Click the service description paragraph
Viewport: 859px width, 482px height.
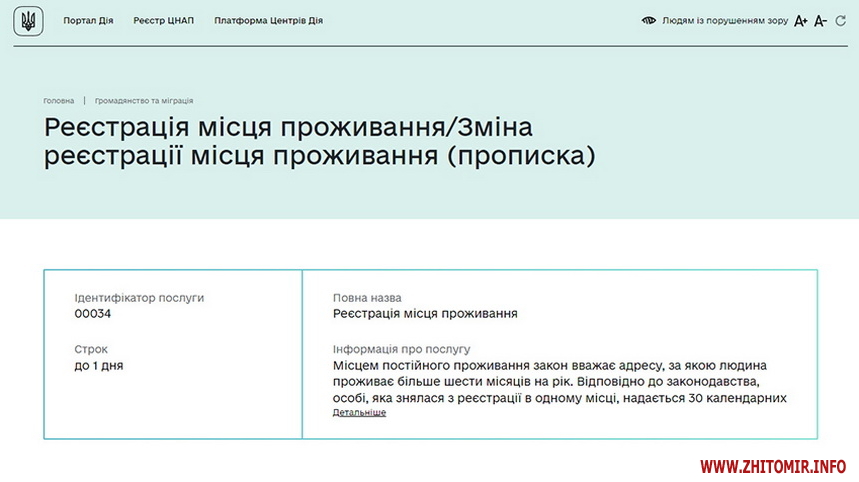[x=560, y=382]
